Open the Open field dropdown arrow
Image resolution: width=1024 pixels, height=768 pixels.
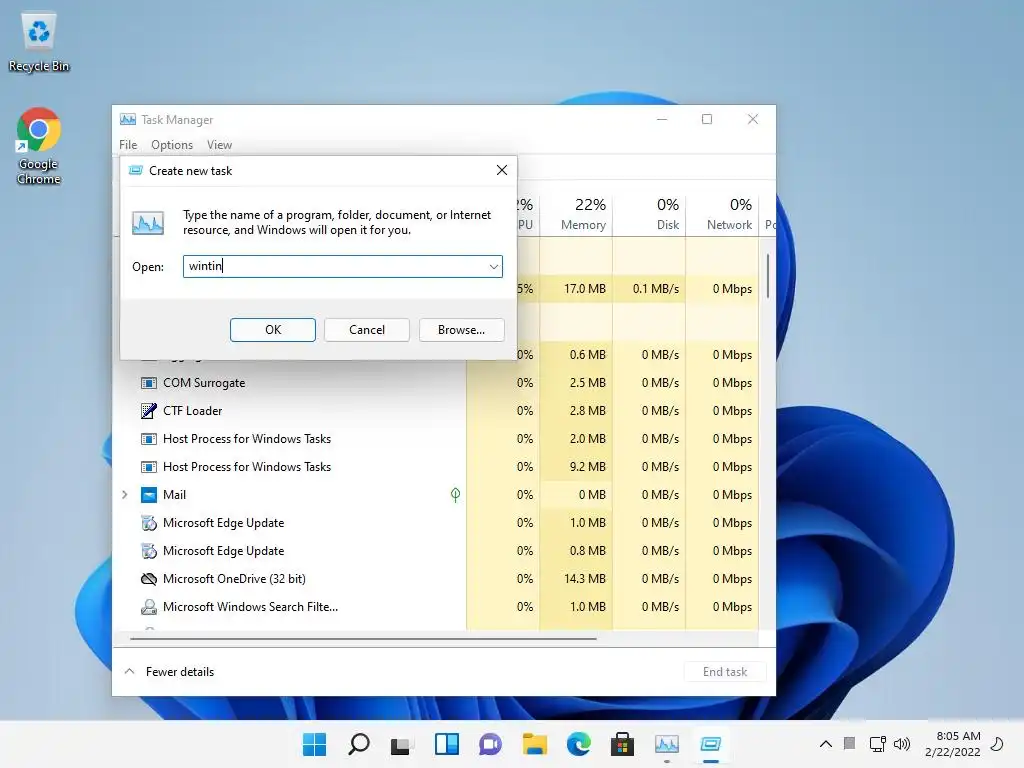click(x=494, y=266)
